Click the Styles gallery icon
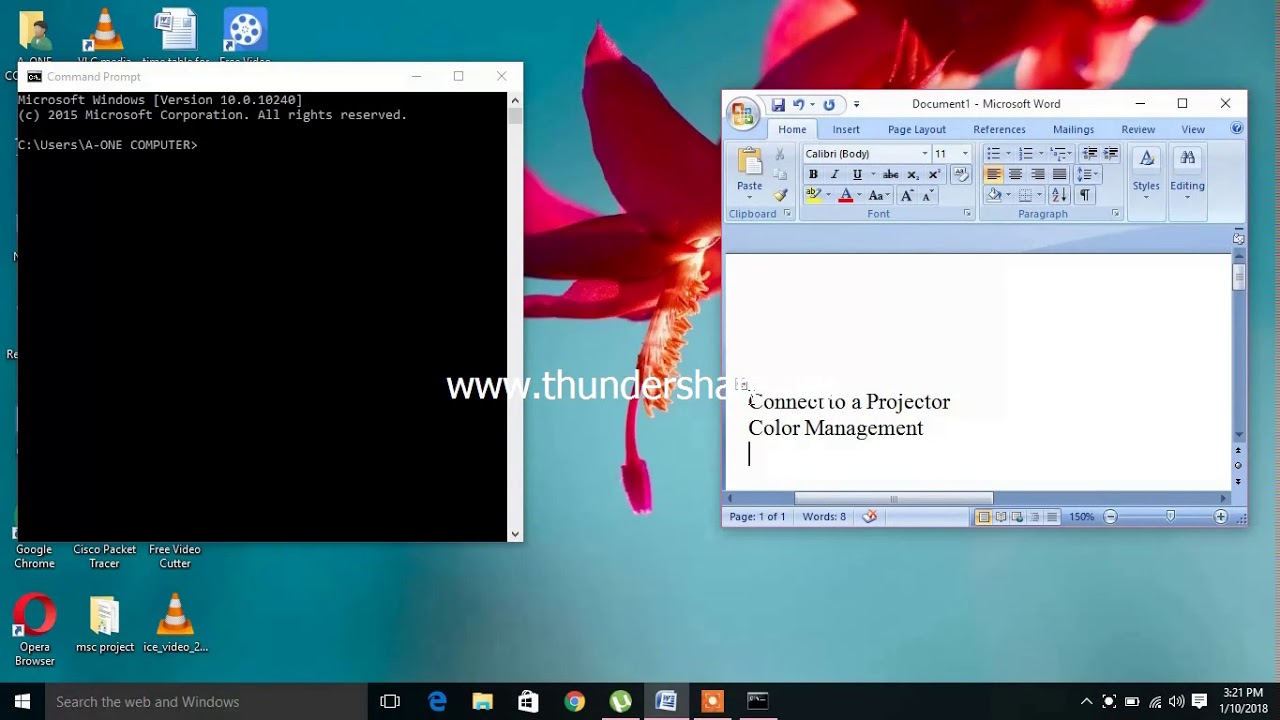 1146,159
